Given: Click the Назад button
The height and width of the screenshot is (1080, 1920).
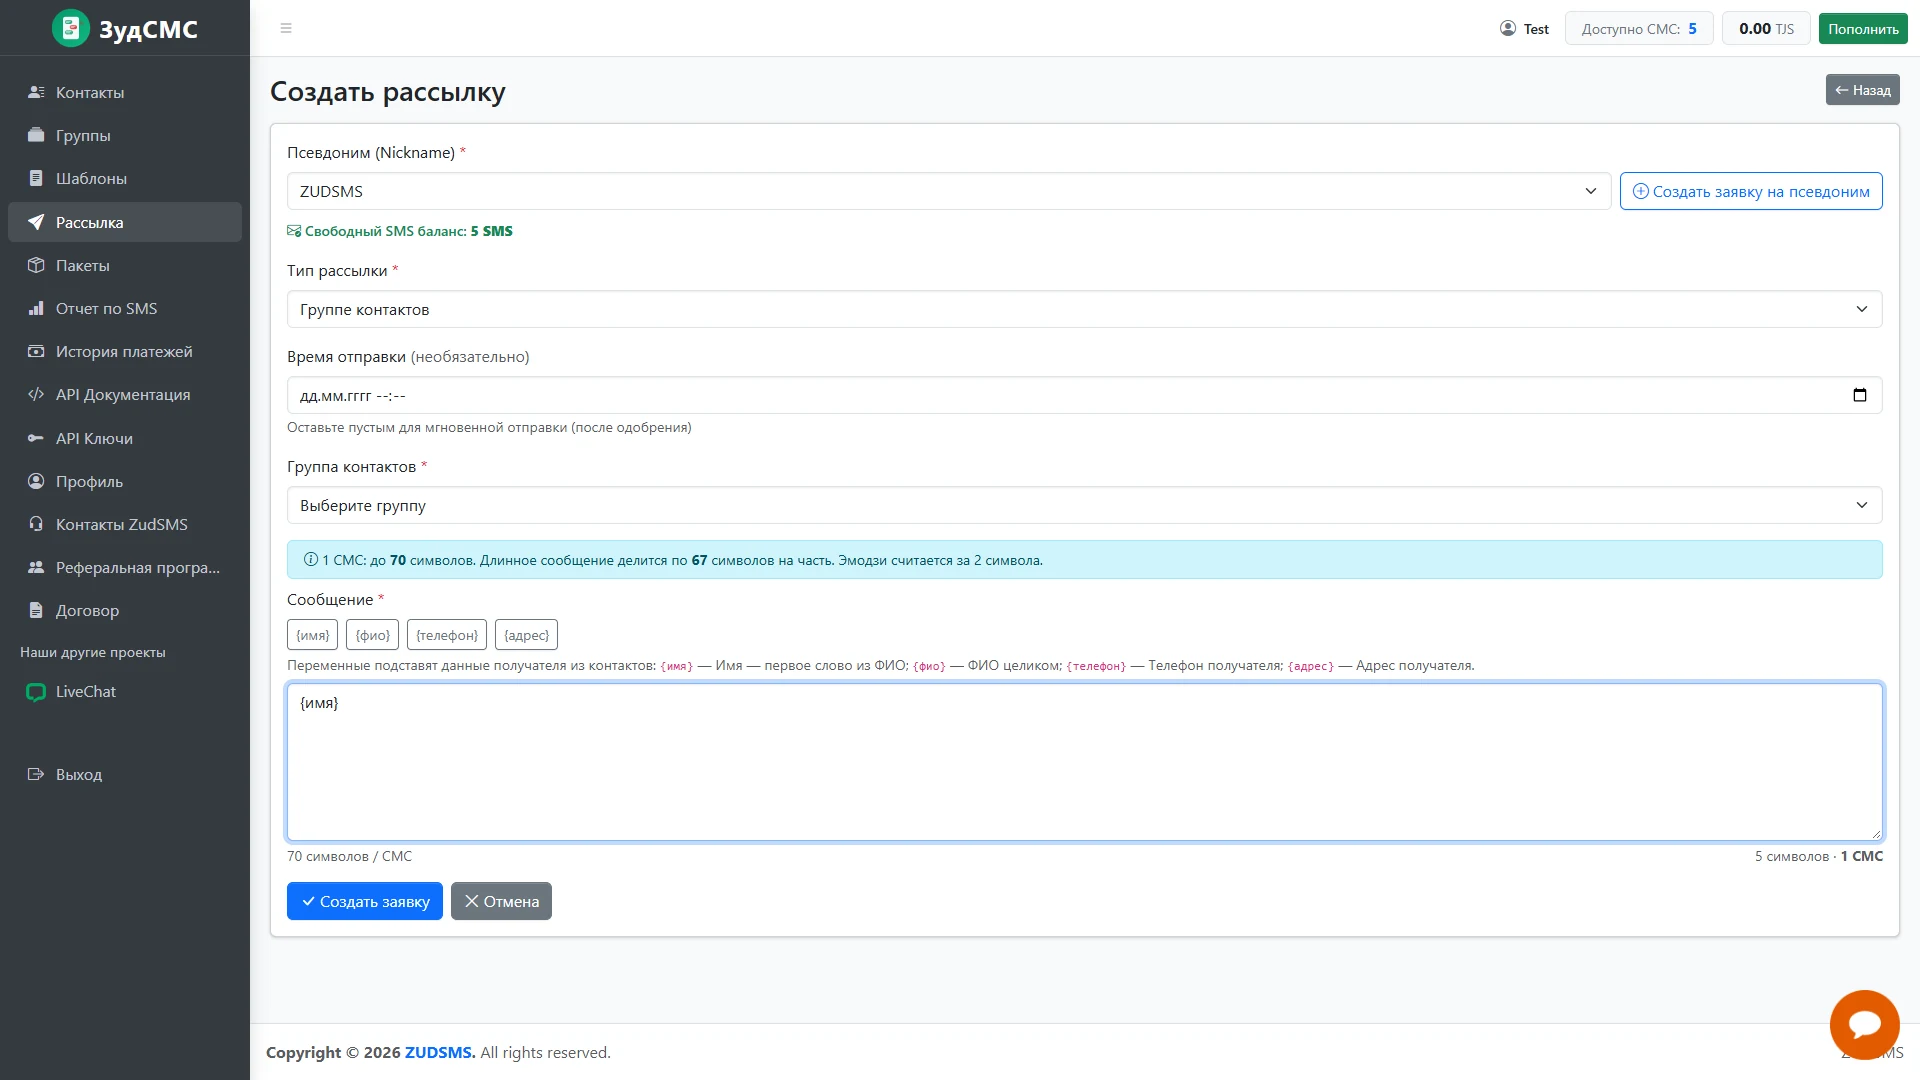Looking at the screenshot, I should (1863, 90).
